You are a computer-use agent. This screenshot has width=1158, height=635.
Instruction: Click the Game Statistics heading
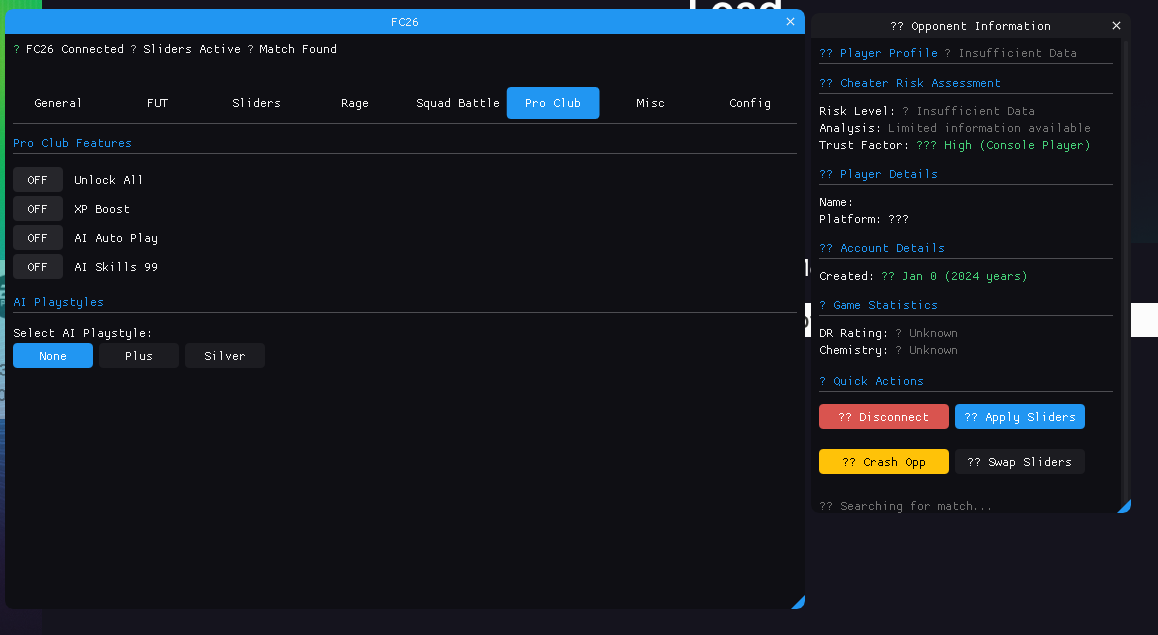tap(879, 305)
